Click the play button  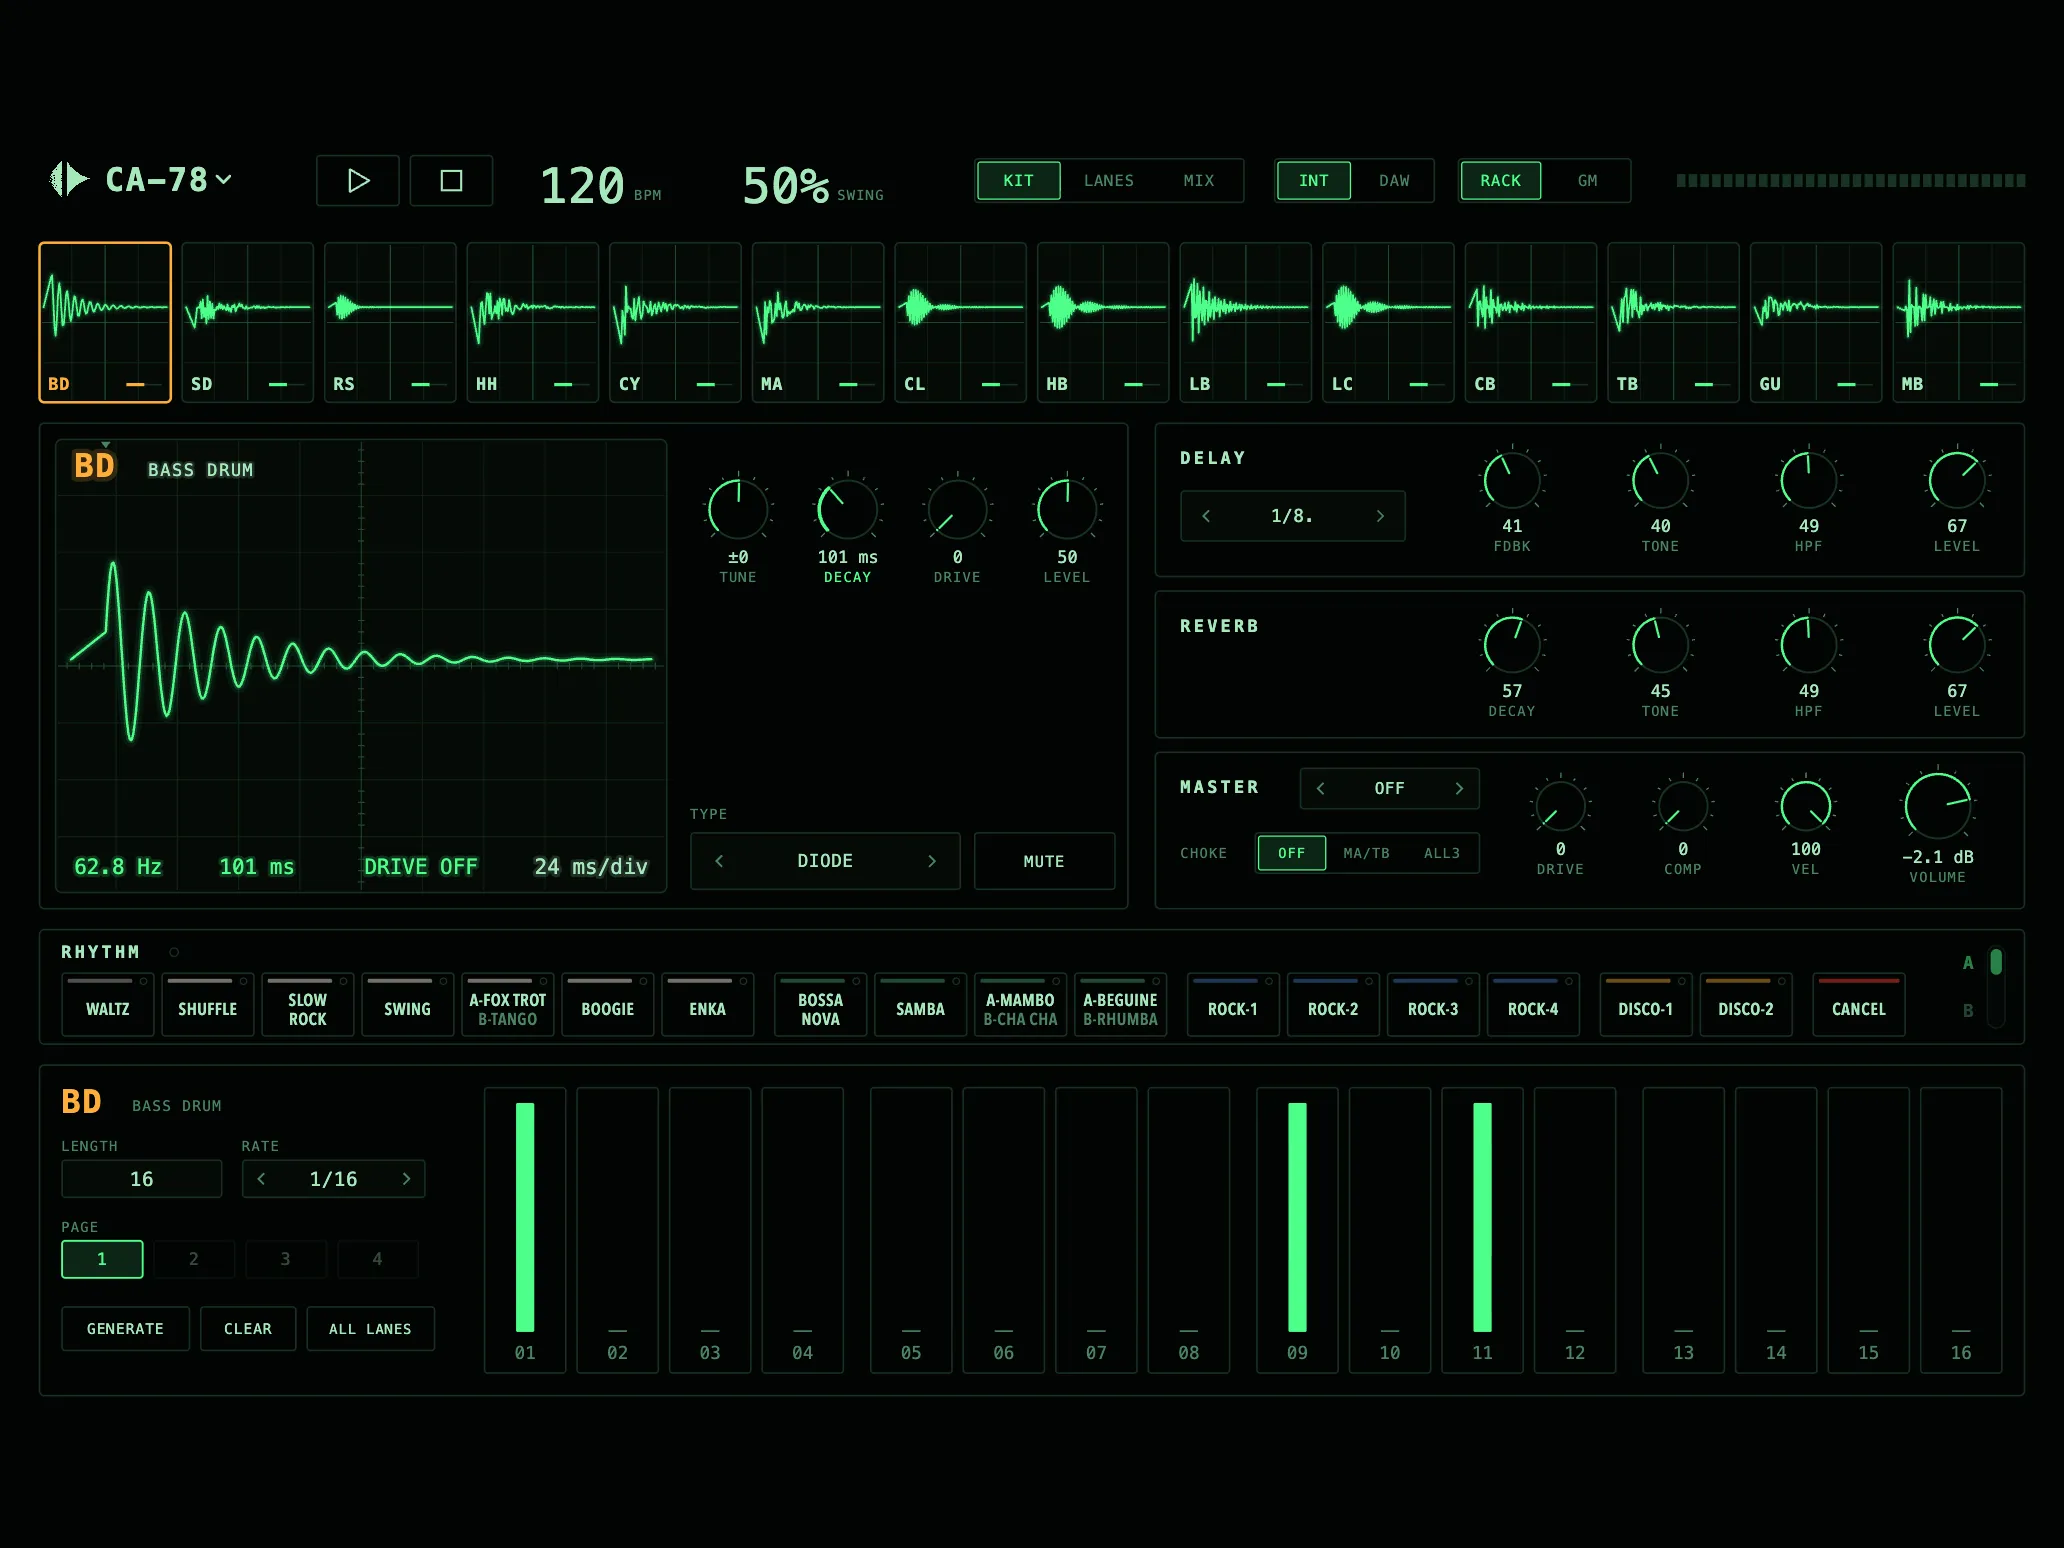pyautogui.click(x=358, y=181)
